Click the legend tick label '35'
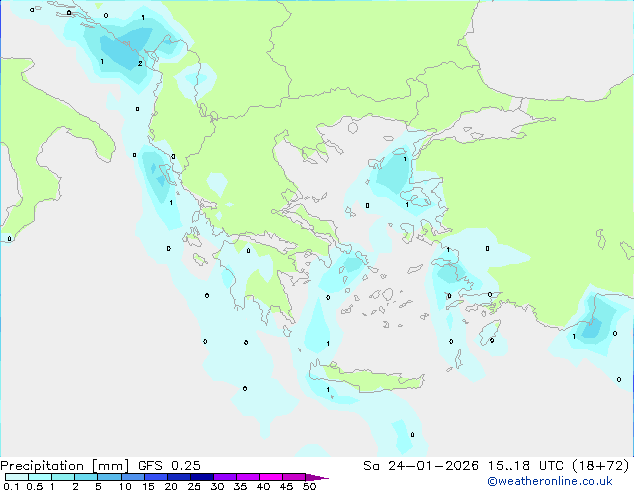634x490 pixels. (x=240, y=486)
